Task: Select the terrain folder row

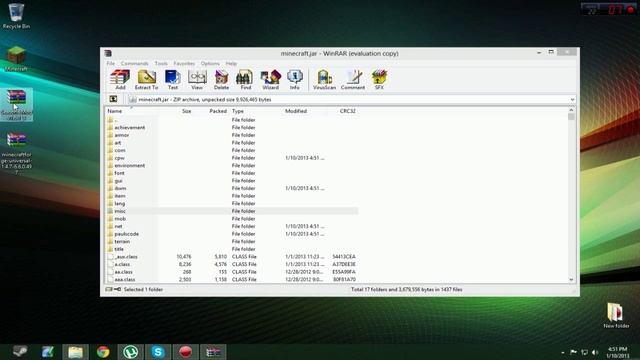Action: pyautogui.click(x=232, y=242)
